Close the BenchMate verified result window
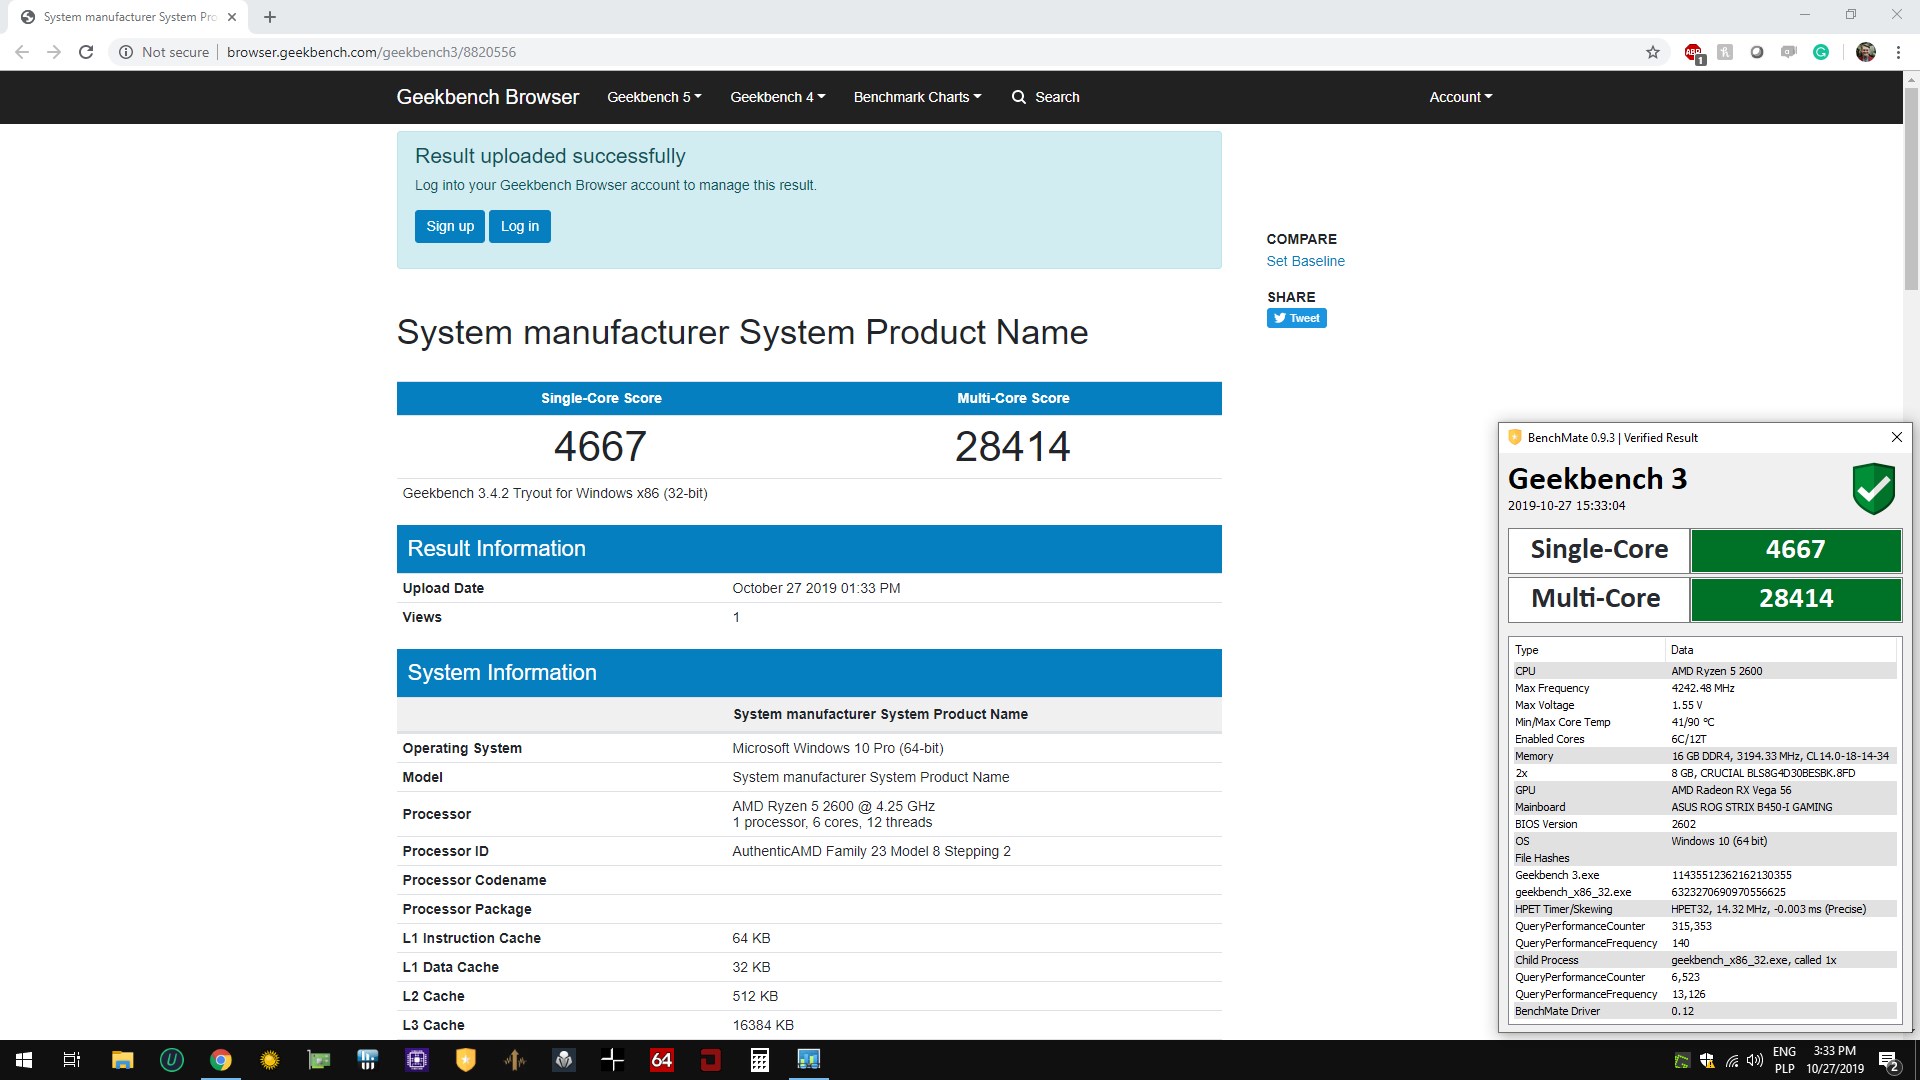The image size is (1920, 1080). click(1896, 437)
